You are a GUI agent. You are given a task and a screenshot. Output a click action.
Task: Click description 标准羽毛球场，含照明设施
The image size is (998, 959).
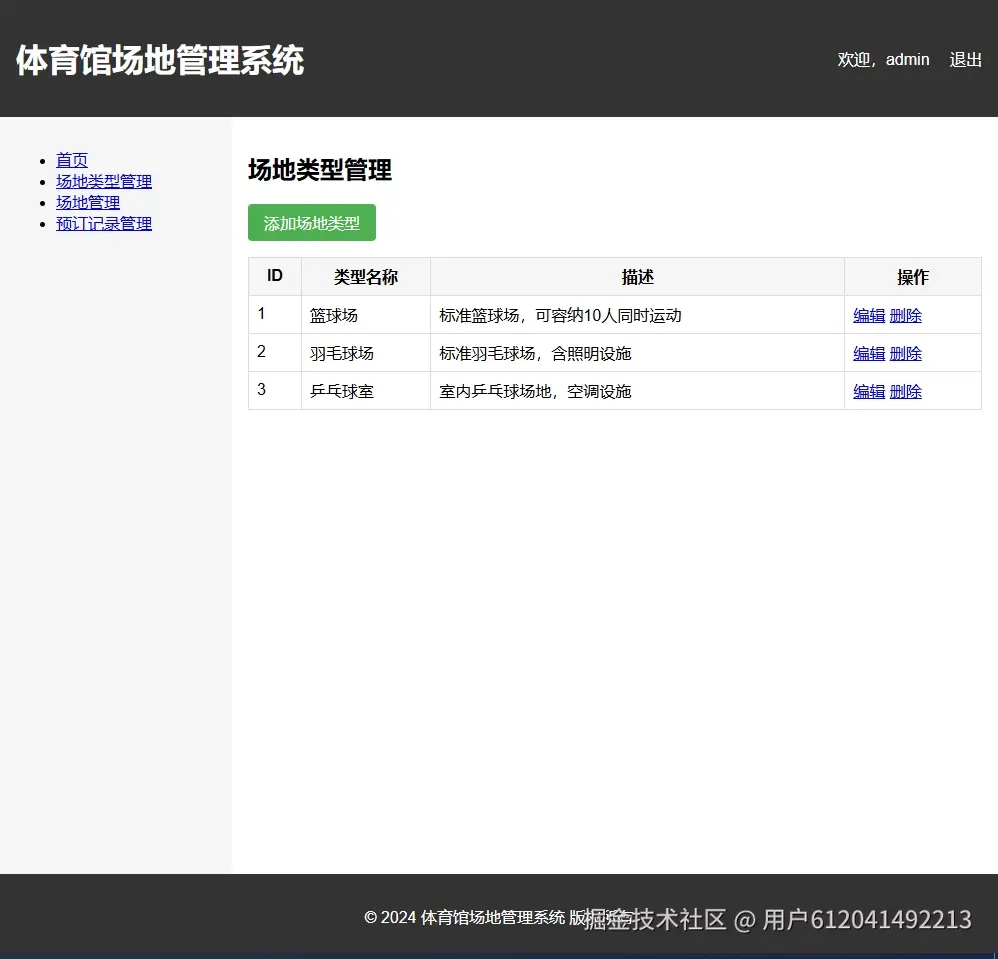[x=535, y=354]
